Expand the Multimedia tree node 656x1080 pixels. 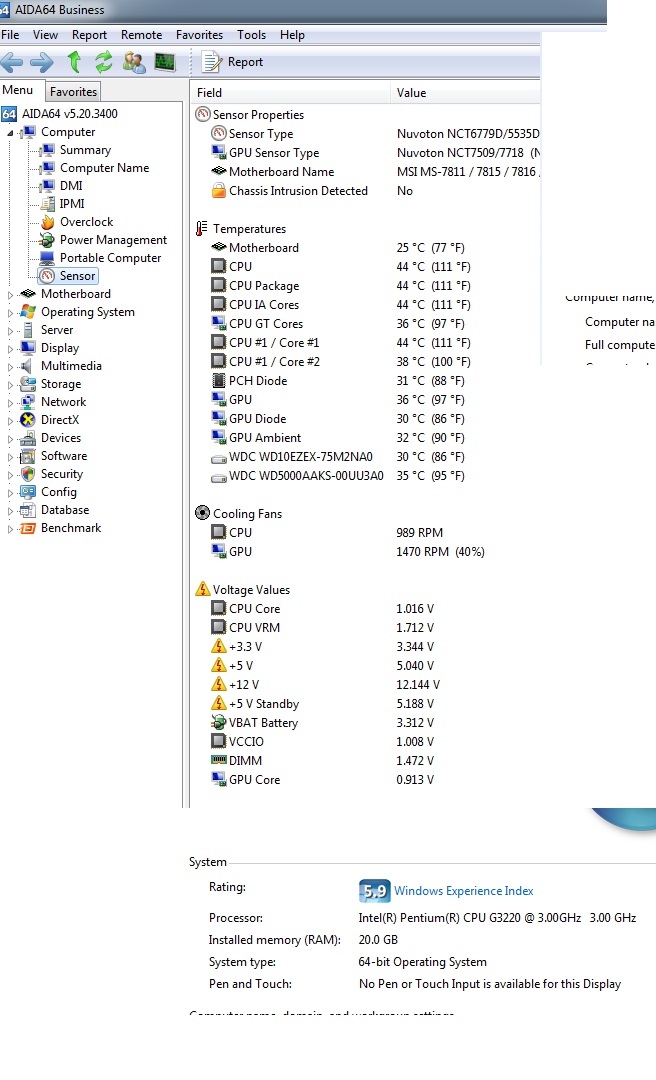coord(10,366)
